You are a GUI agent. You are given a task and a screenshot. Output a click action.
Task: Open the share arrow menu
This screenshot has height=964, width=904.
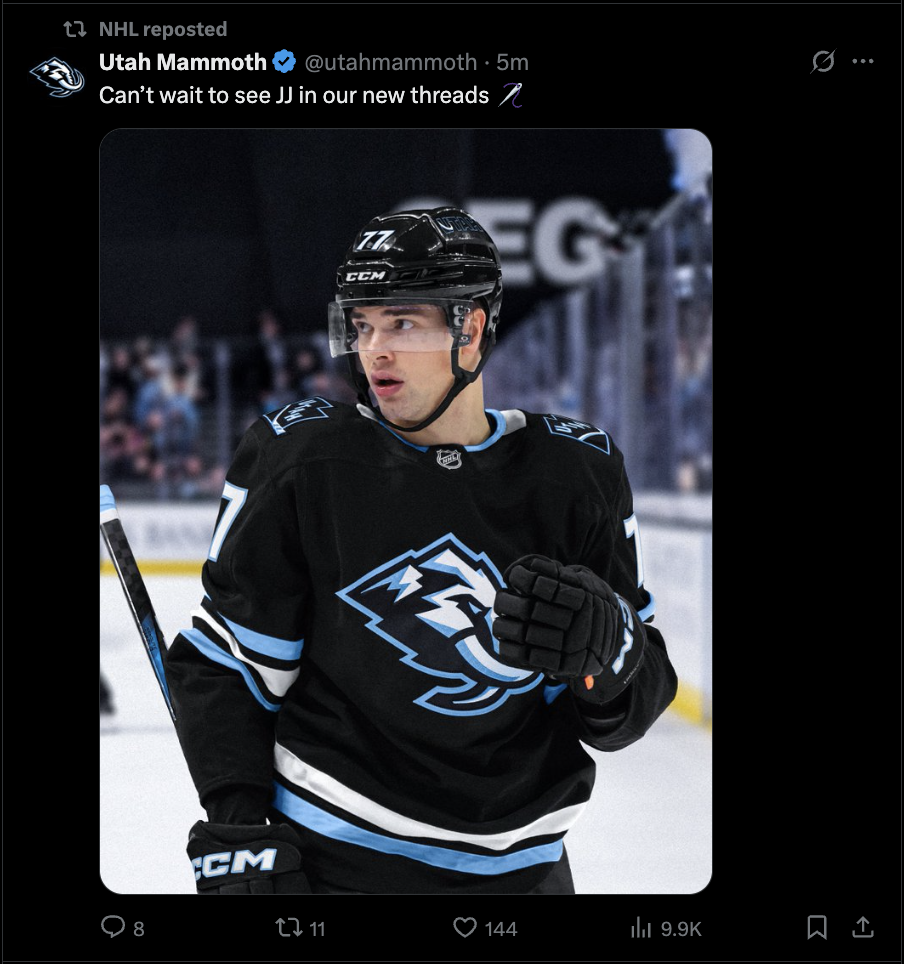coord(863,927)
